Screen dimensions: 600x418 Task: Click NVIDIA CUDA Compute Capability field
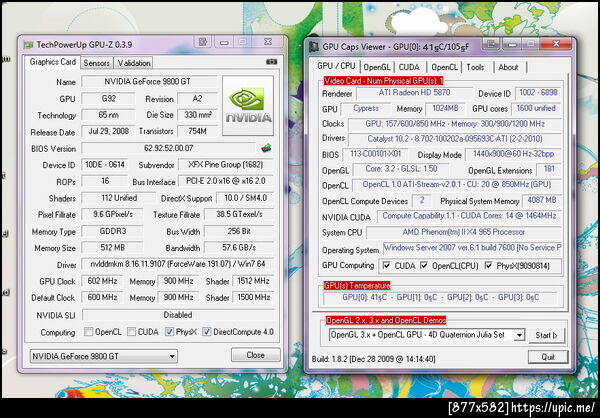(x=469, y=216)
